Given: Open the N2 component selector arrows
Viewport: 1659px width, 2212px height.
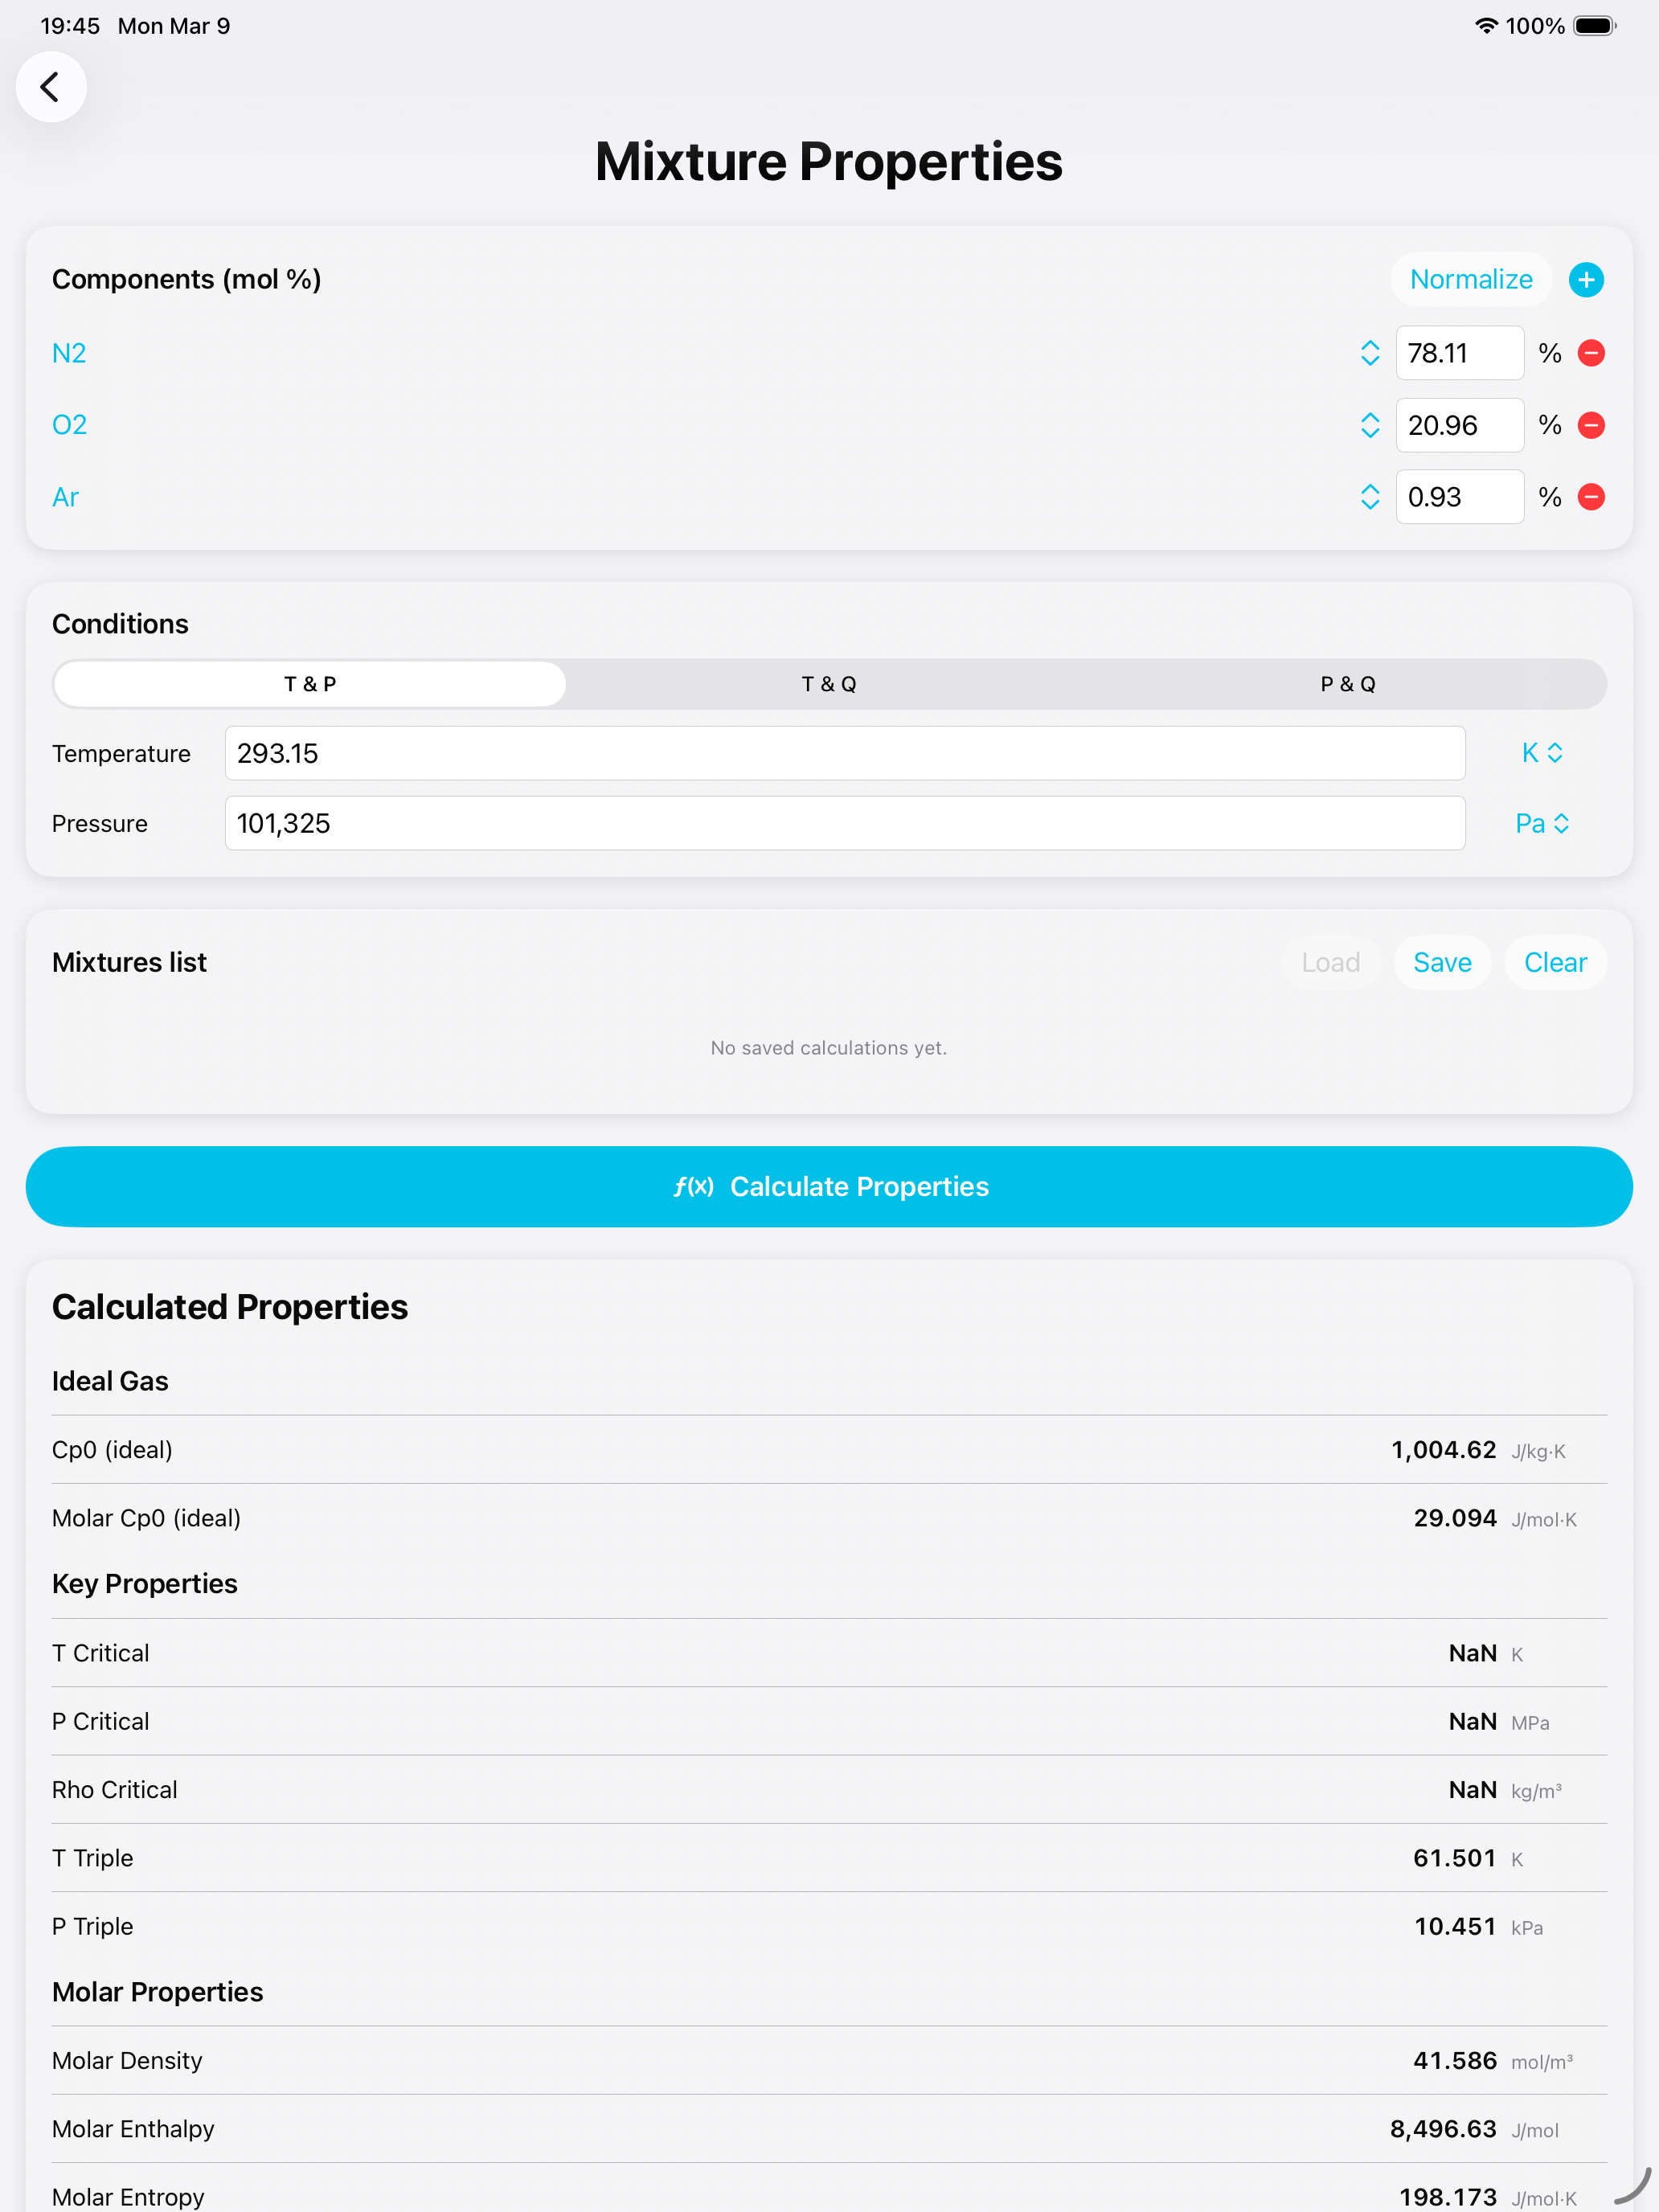Looking at the screenshot, I should tap(1369, 353).
